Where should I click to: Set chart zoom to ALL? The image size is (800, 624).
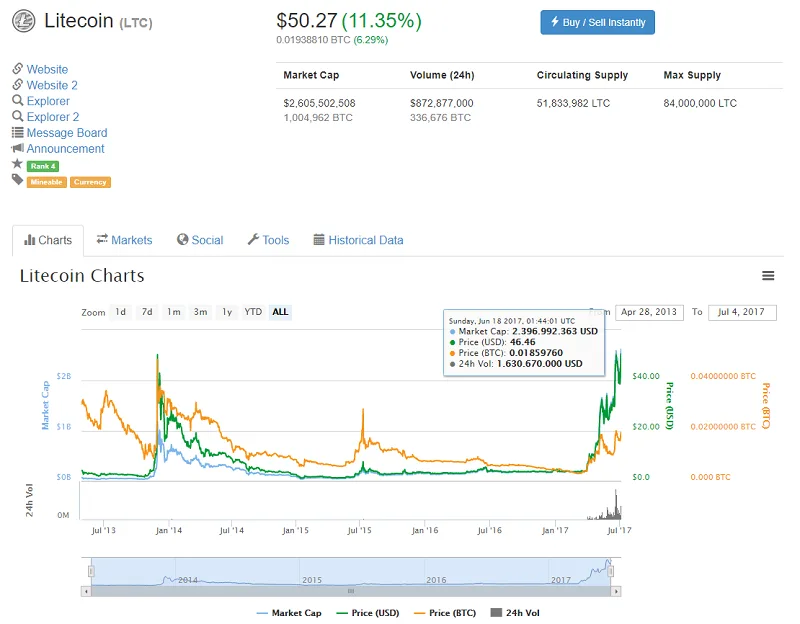280,312
